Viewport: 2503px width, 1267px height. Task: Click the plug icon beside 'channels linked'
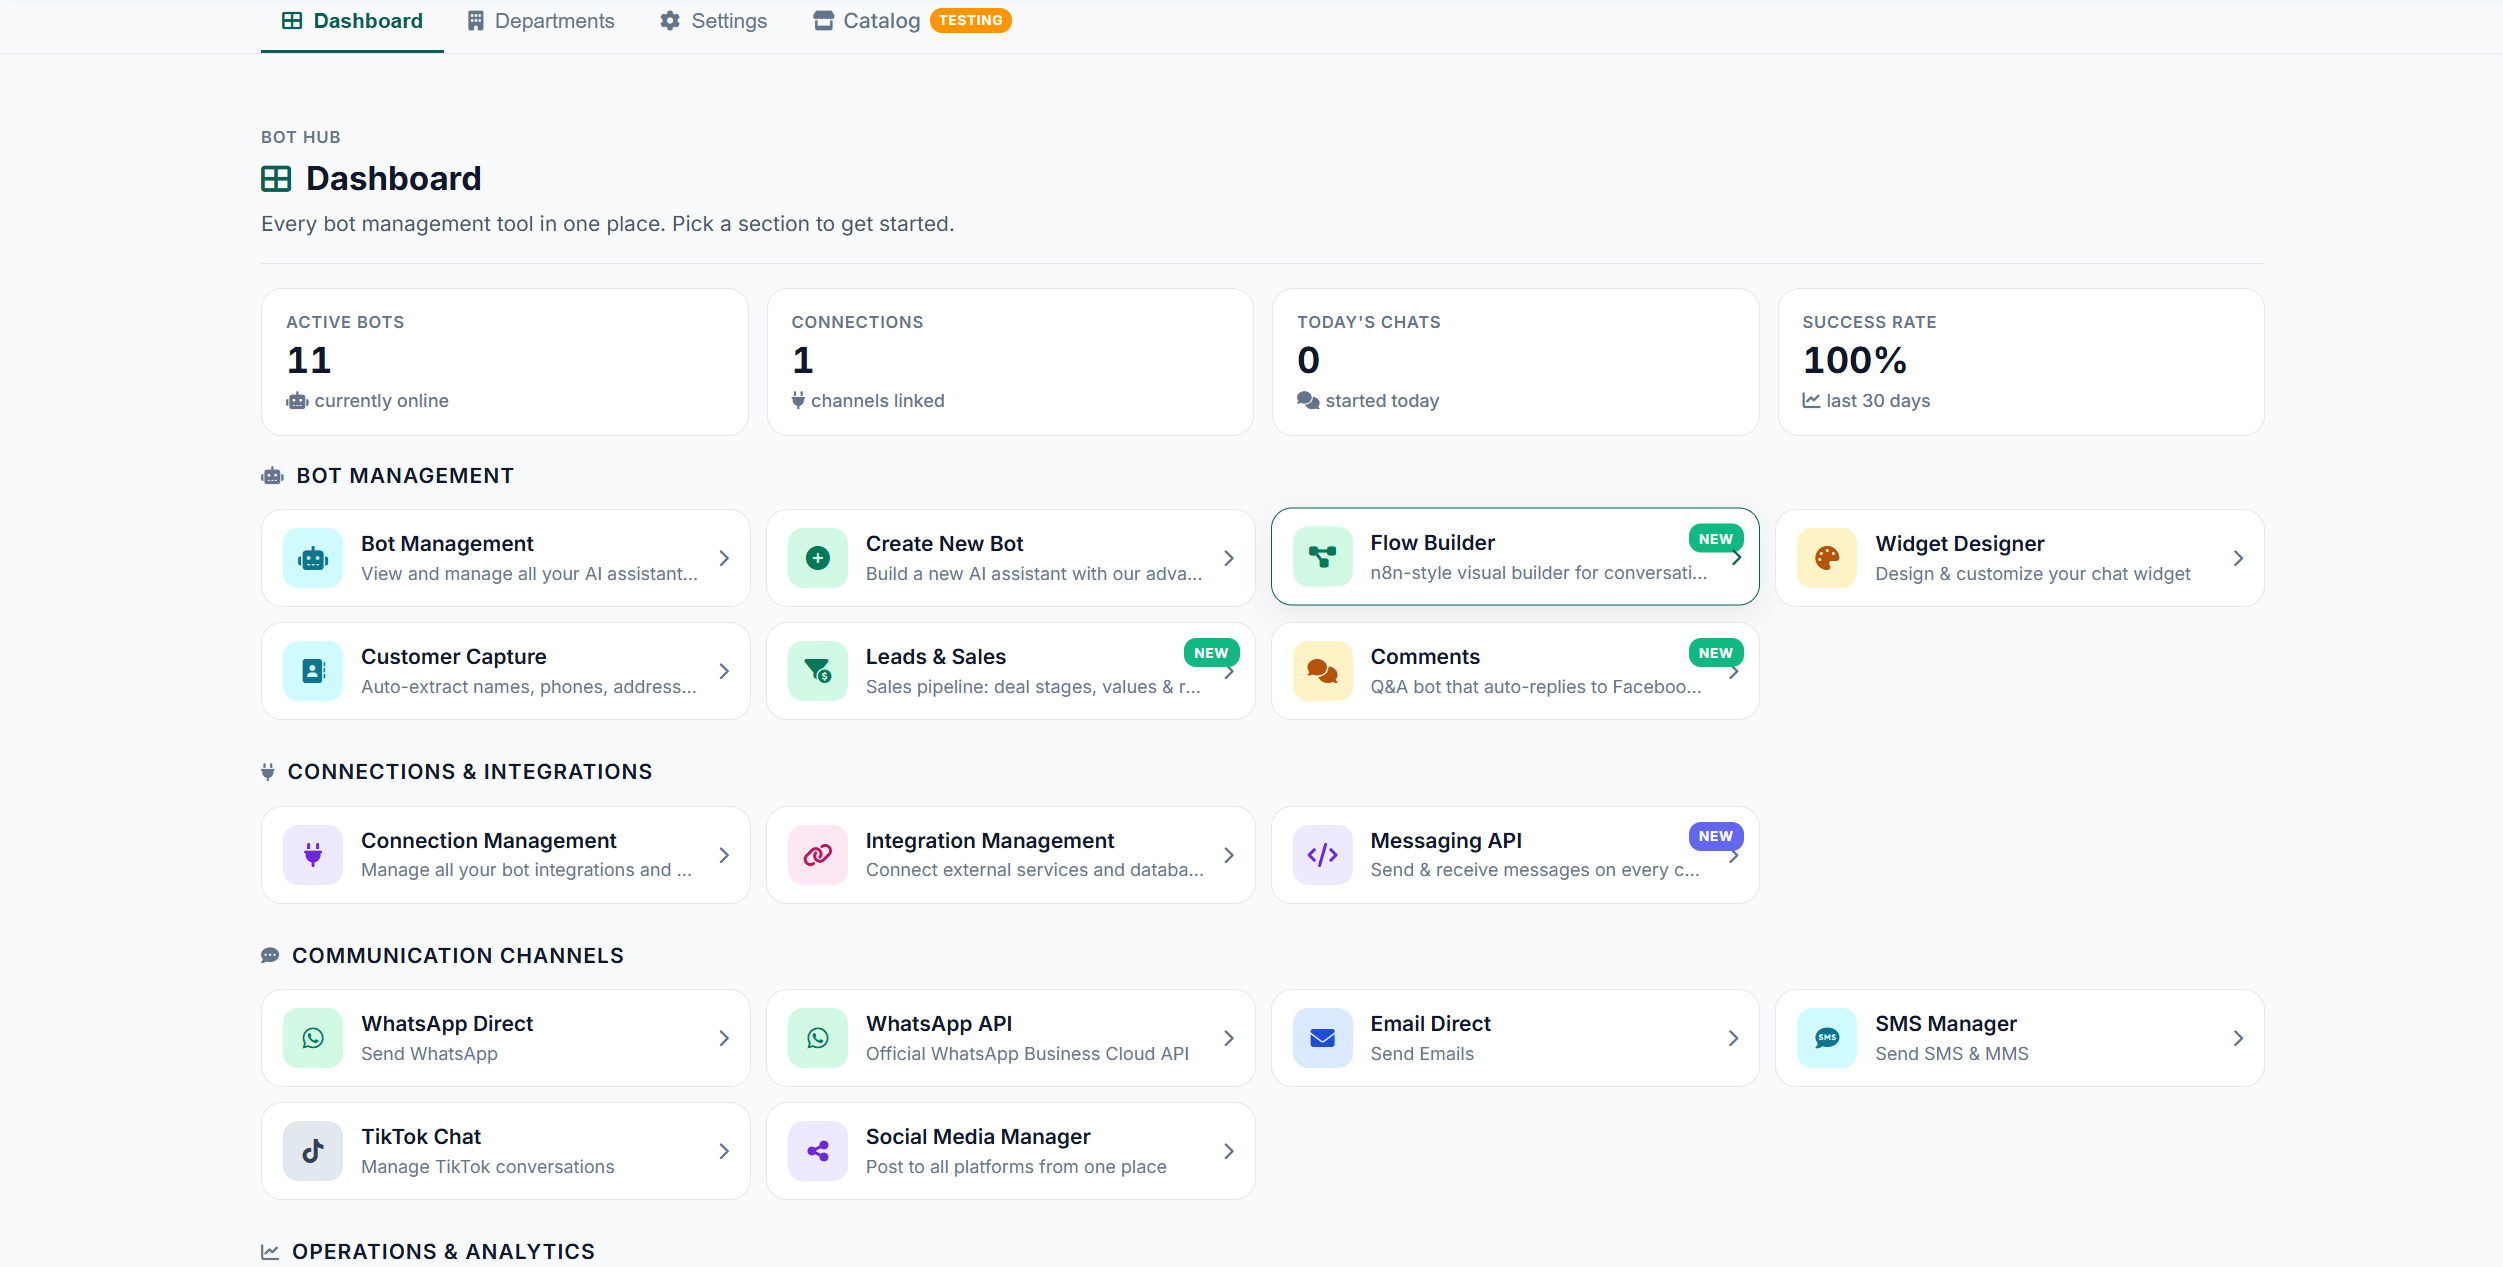pyautogui.click(x=798, y=401)
